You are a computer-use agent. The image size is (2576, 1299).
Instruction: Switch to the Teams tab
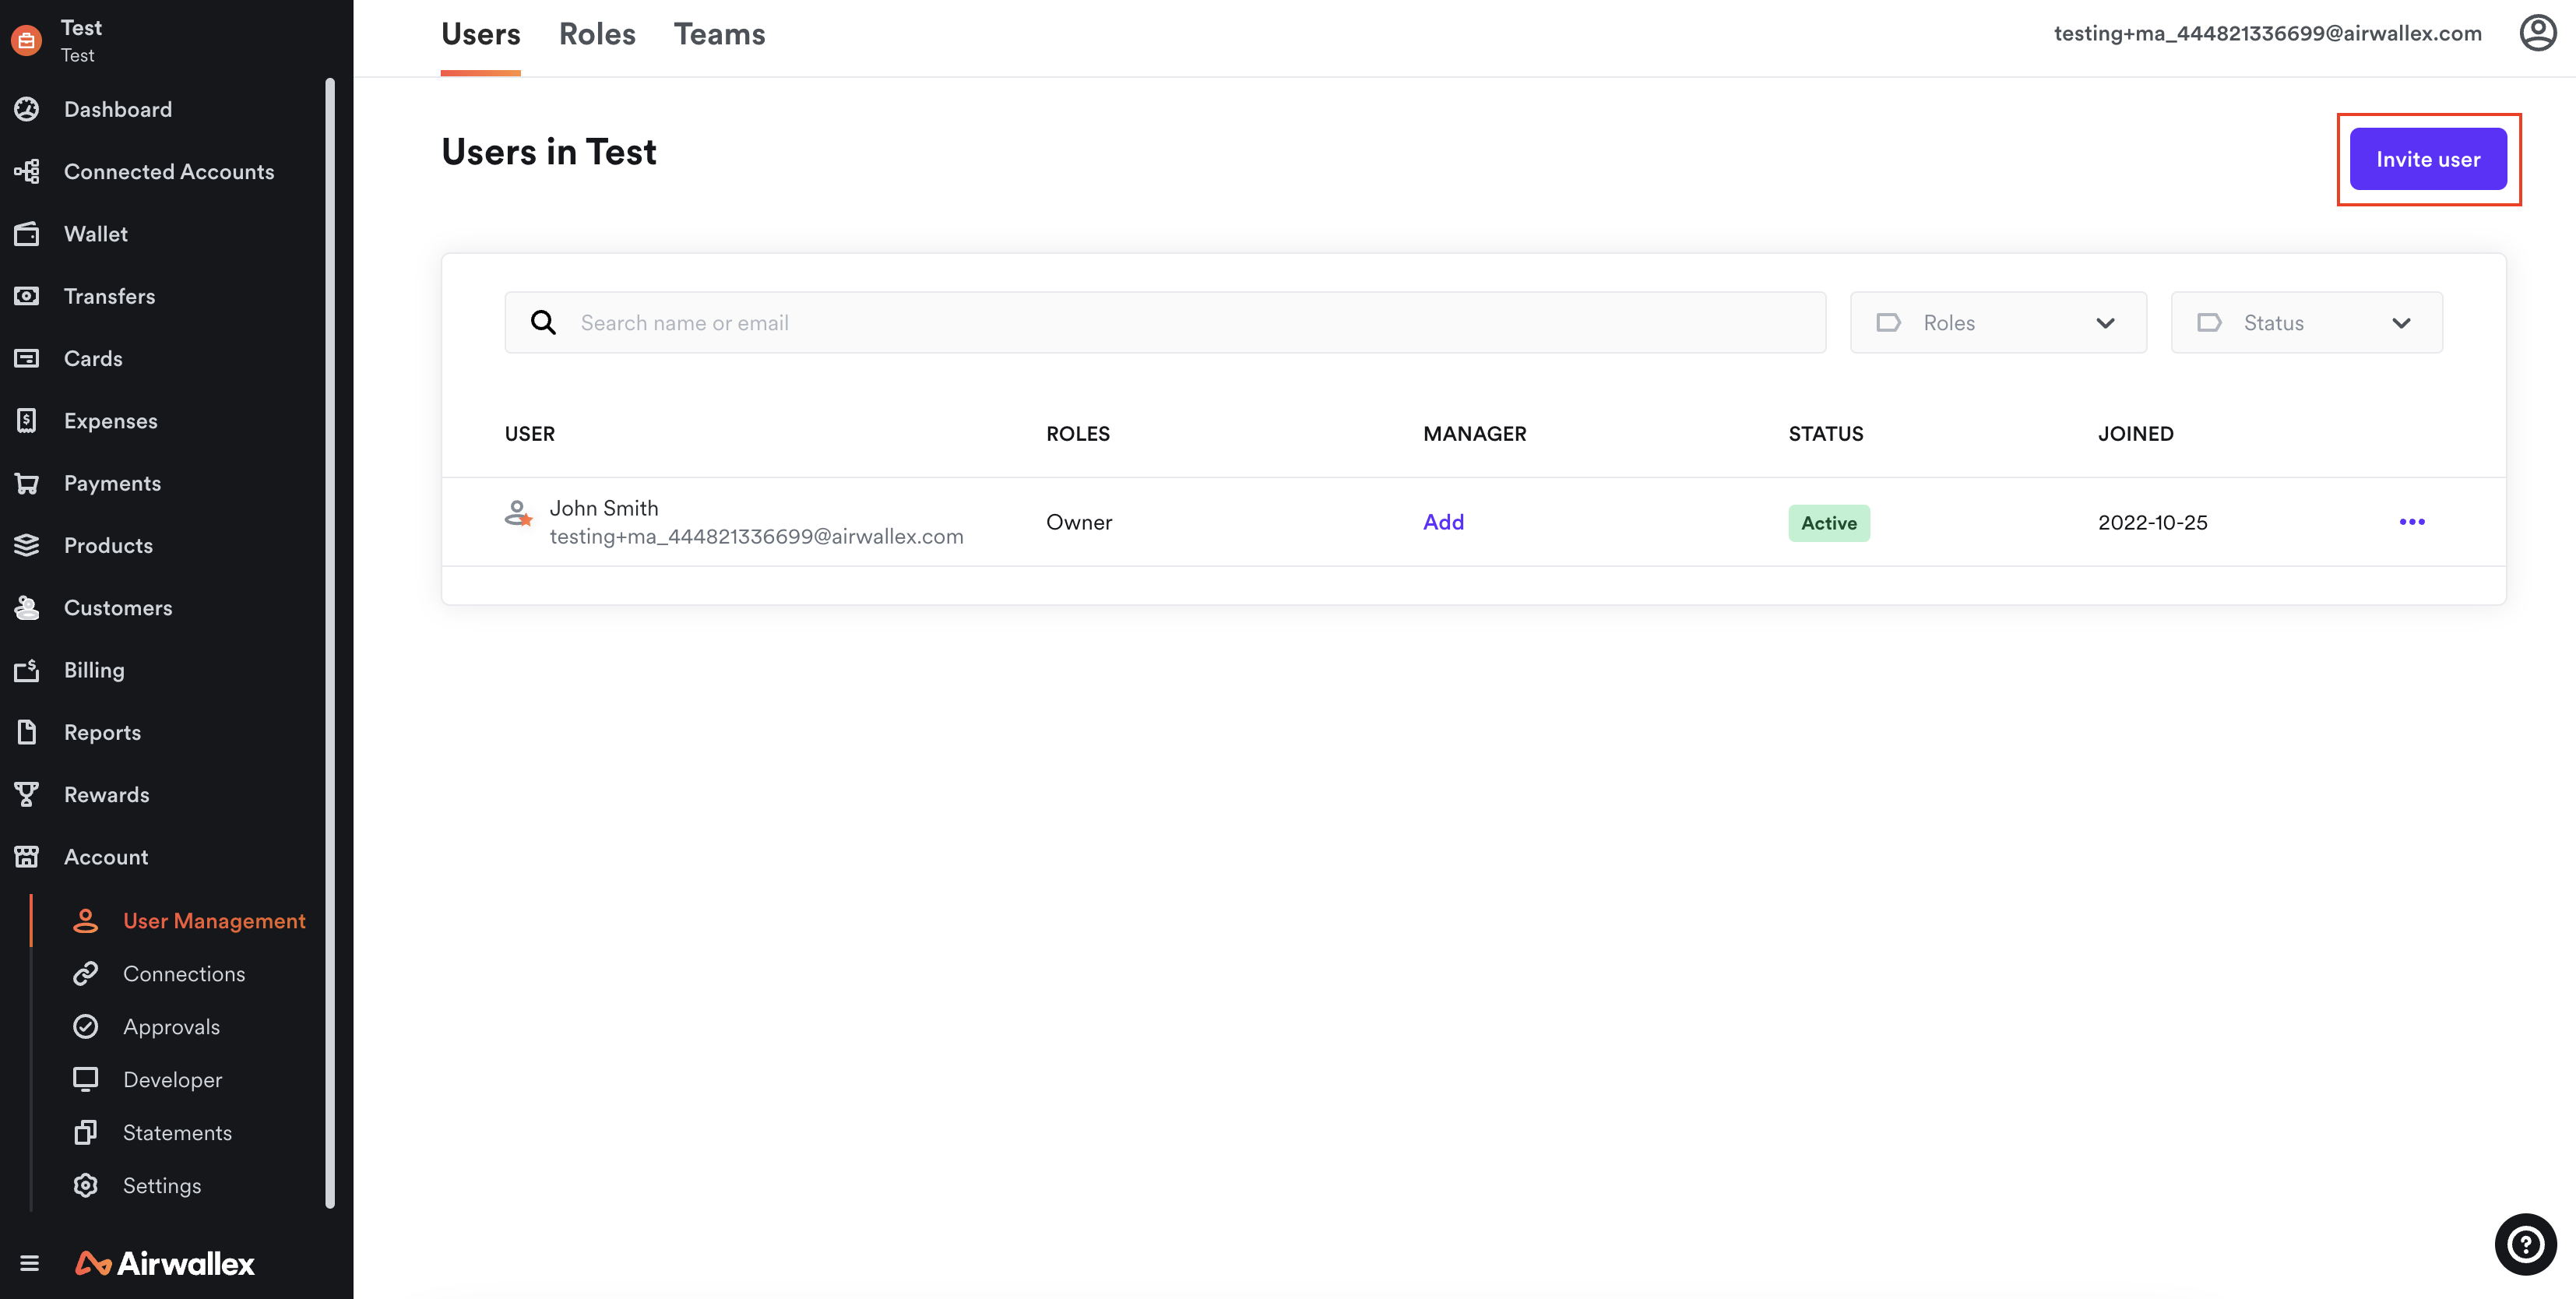719,34
